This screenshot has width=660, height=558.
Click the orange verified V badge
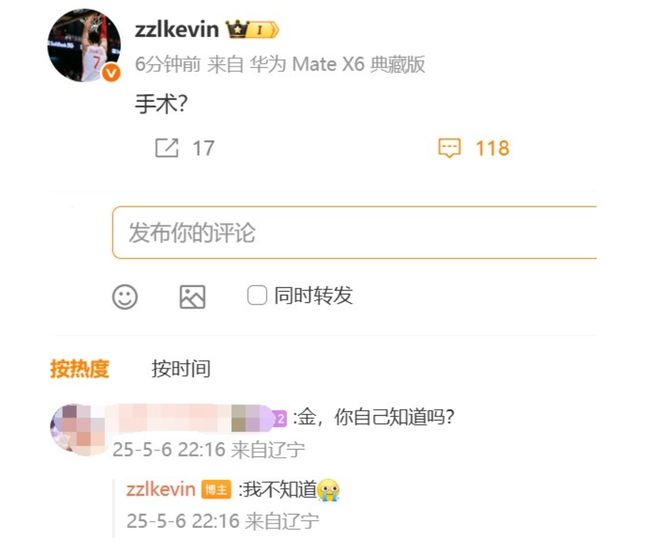(111, 73)
